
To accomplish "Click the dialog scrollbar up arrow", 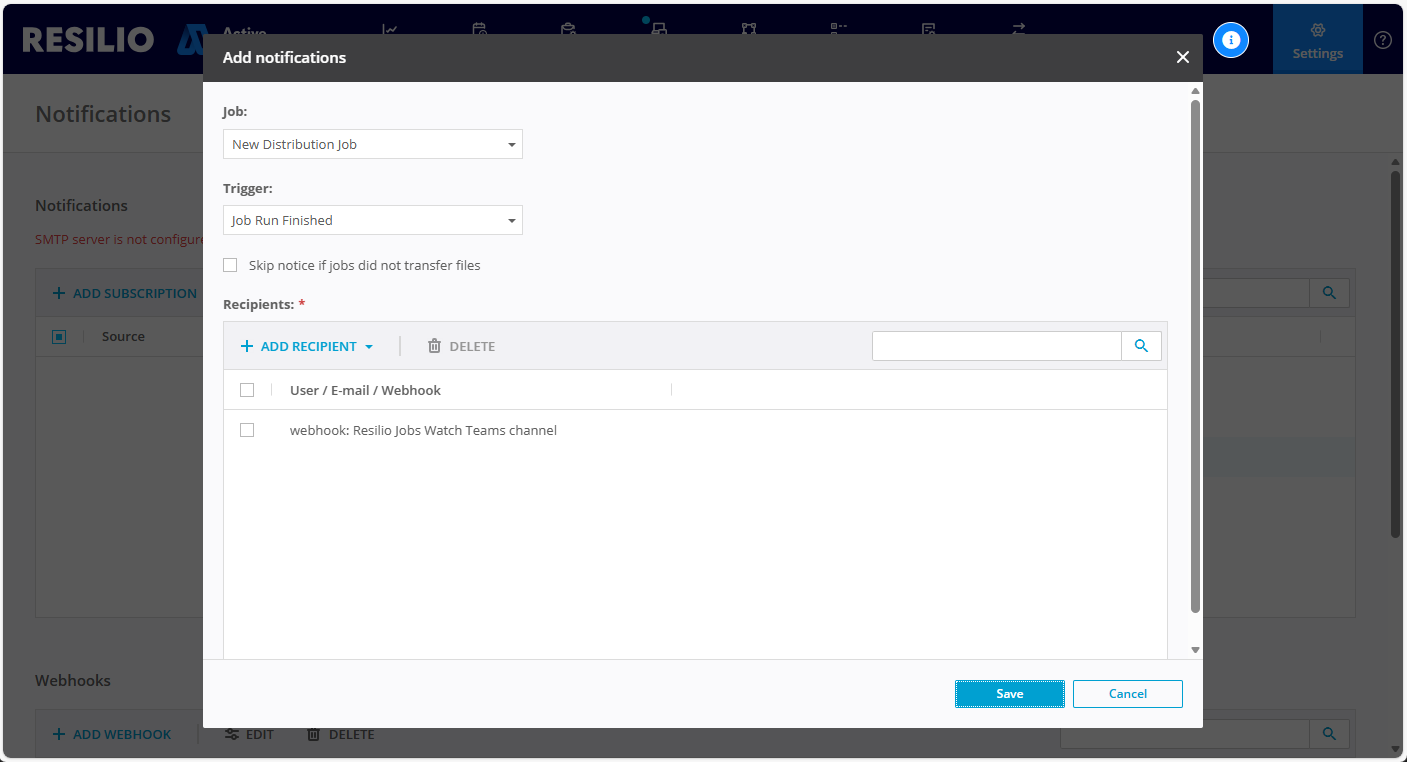I will pyautogui.click(x=1195, y=91).
